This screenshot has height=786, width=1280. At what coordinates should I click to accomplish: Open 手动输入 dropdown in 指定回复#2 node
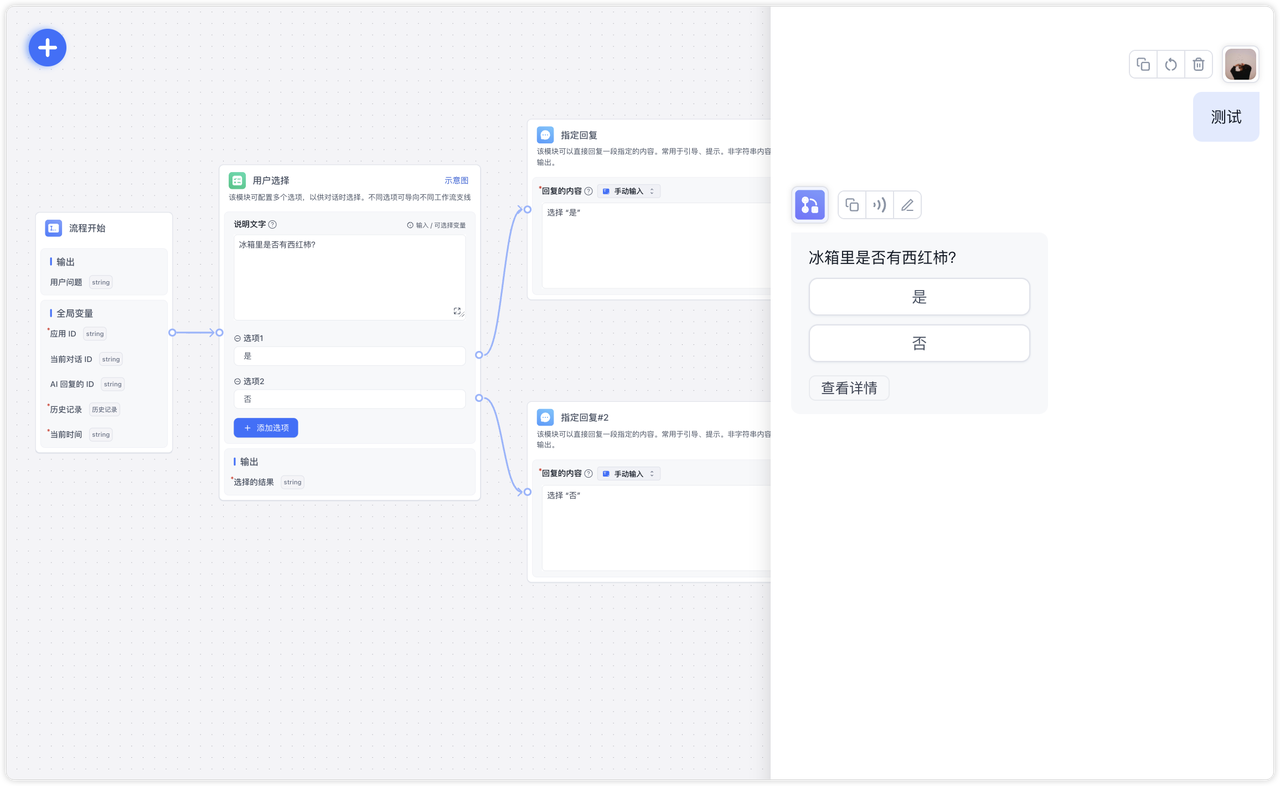[629, 473]
